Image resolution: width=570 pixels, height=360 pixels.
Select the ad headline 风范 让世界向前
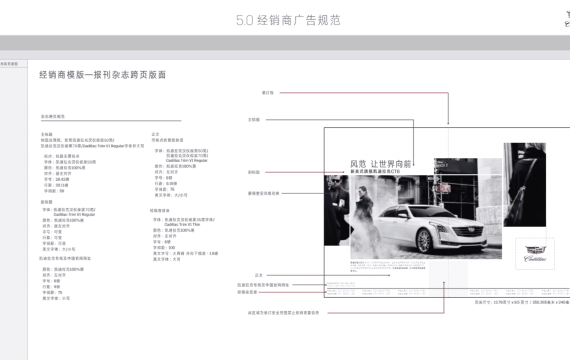[380, 164]
